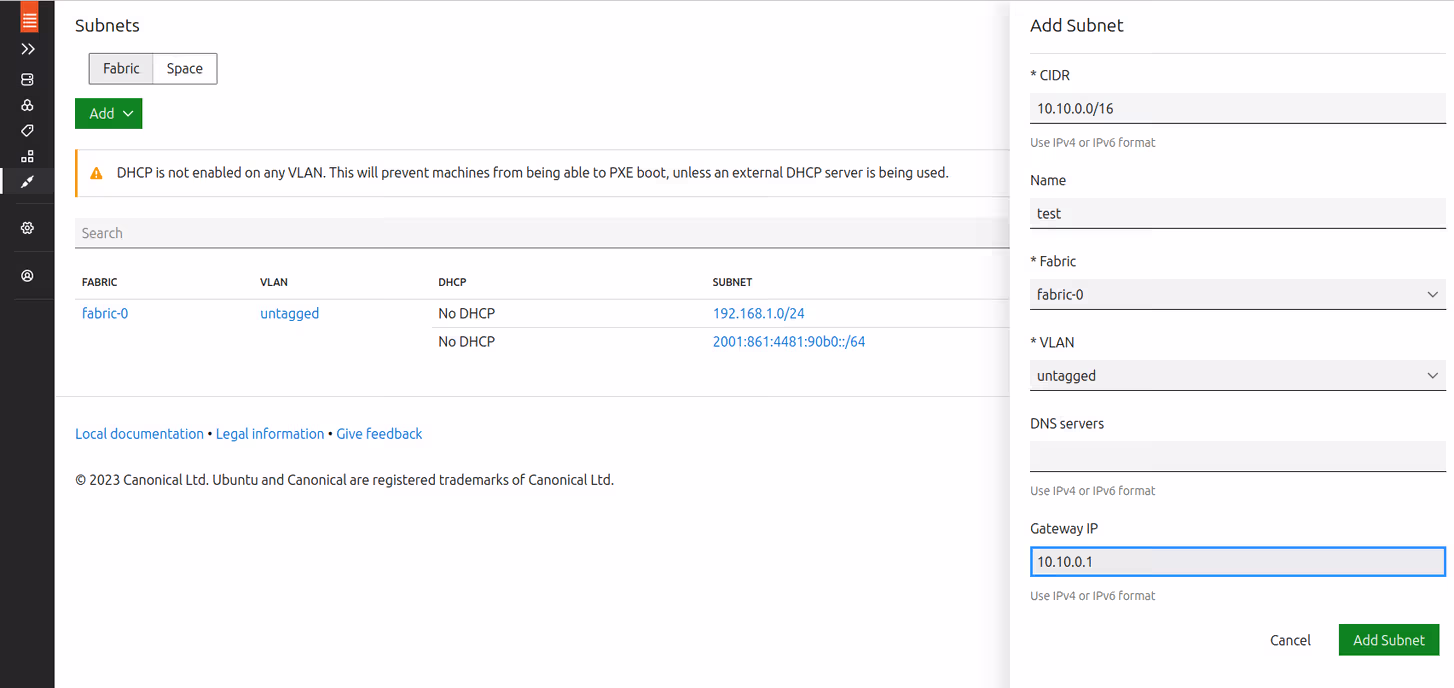The image size is (1454, 688).
Task: Expand the sidebar with double-chevron icon
Action: point(28,49)
